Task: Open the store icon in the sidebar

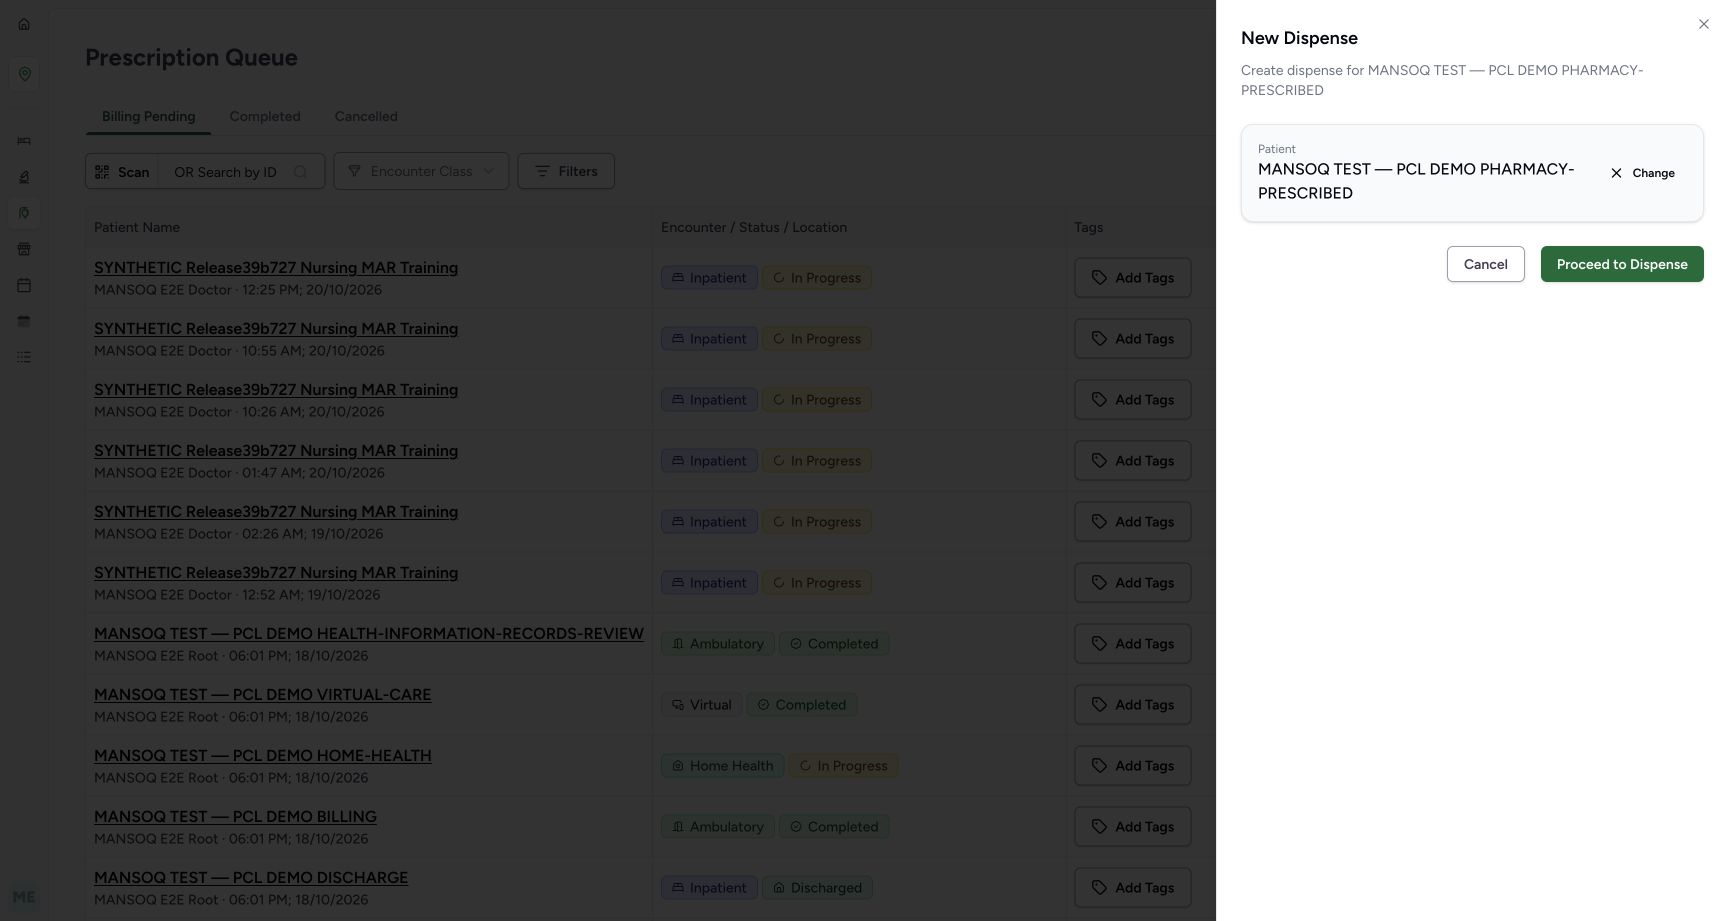Action: (24, 249)
